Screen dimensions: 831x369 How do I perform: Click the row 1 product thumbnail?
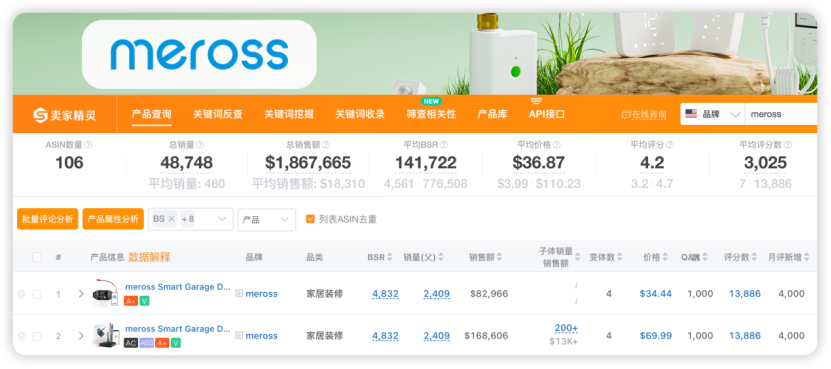105,293
